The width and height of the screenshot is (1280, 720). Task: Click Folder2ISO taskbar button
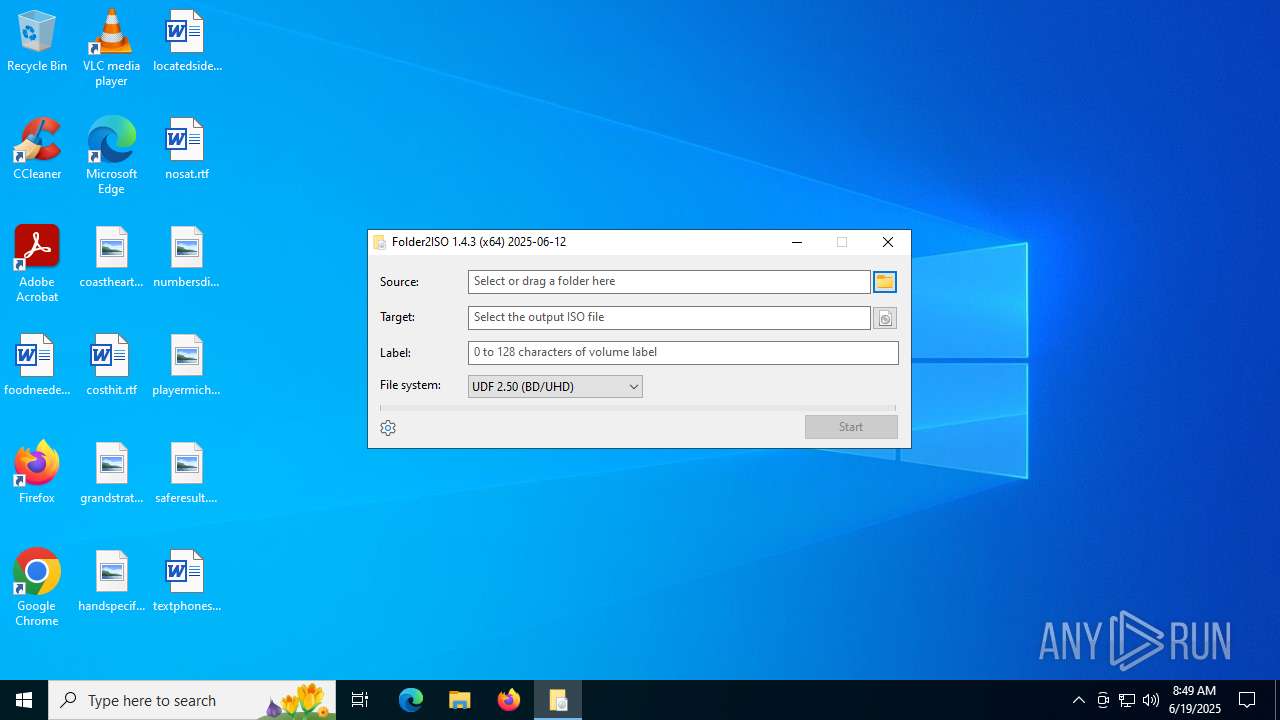point(558,700)
